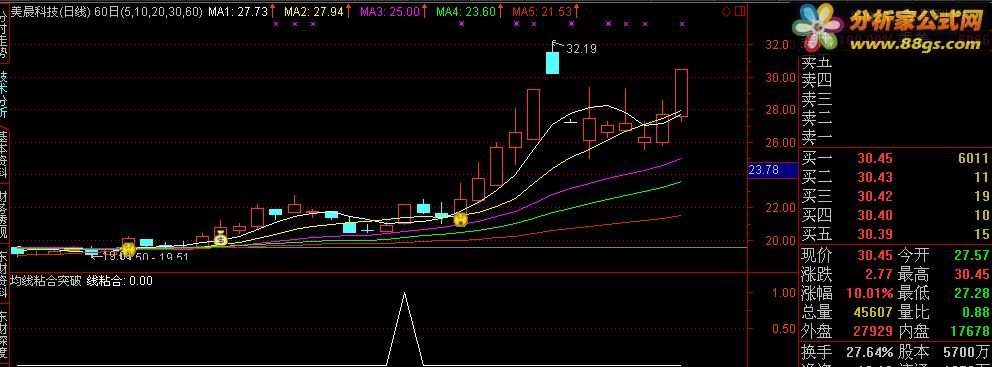Viewport: 992px width, 367px height.
Task: Click the last pink x marker at chart top
Action: [682, 24]
